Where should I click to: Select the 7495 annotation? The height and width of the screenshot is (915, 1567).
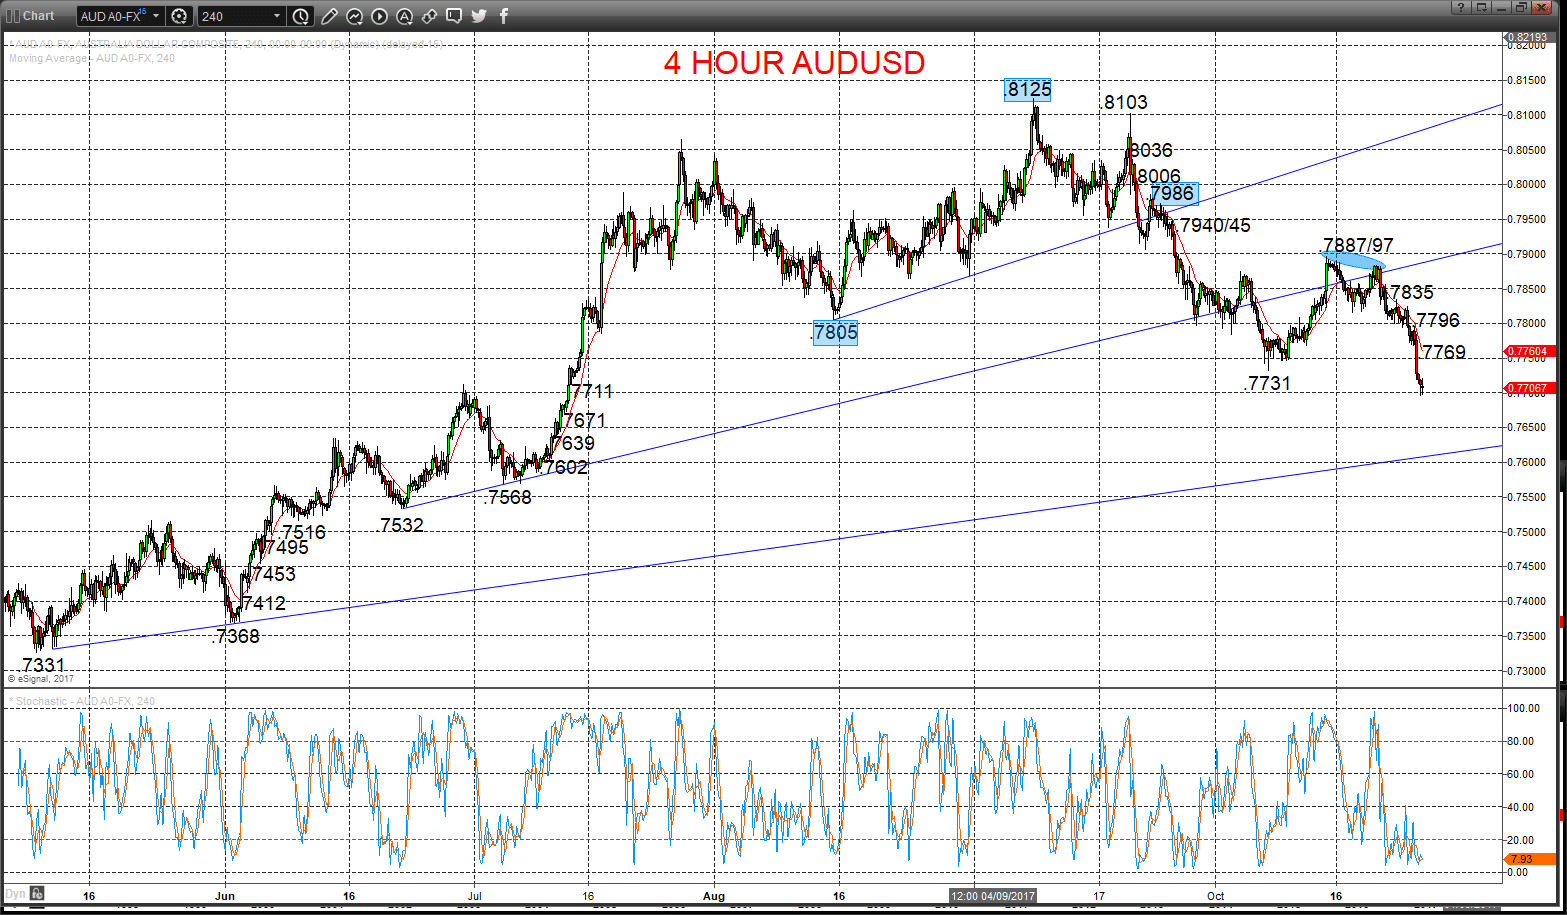pyautogui.click(x=287, y=547)
